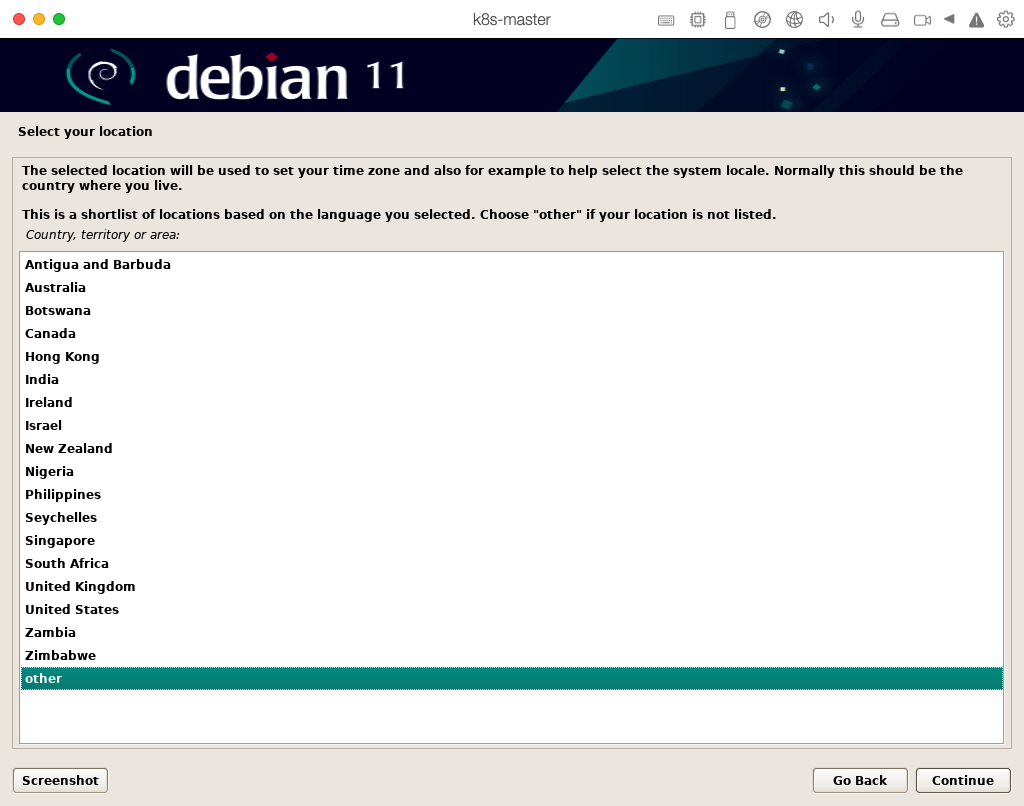
Task: Select India in the list
Action: click(511, 379)
